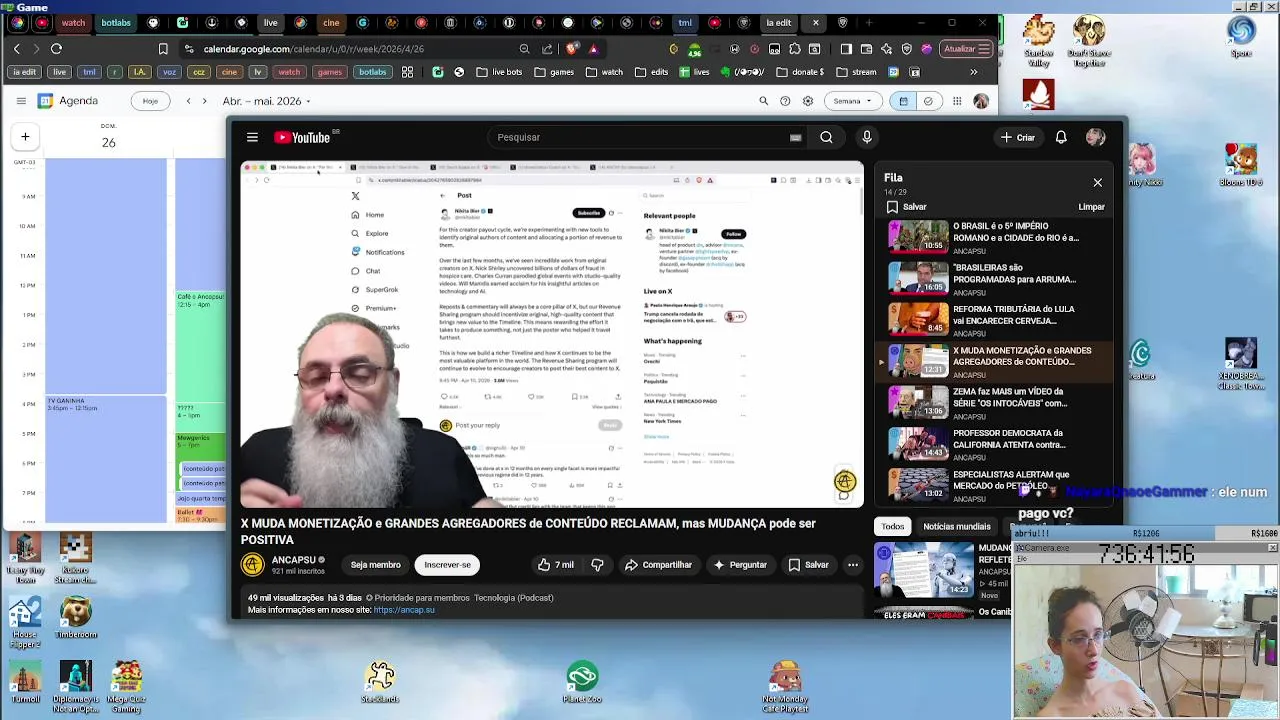This screenshot has width=1280, height=720.
Task: Click the zoom magnifier in the address bar
Action: coord(524,49)
